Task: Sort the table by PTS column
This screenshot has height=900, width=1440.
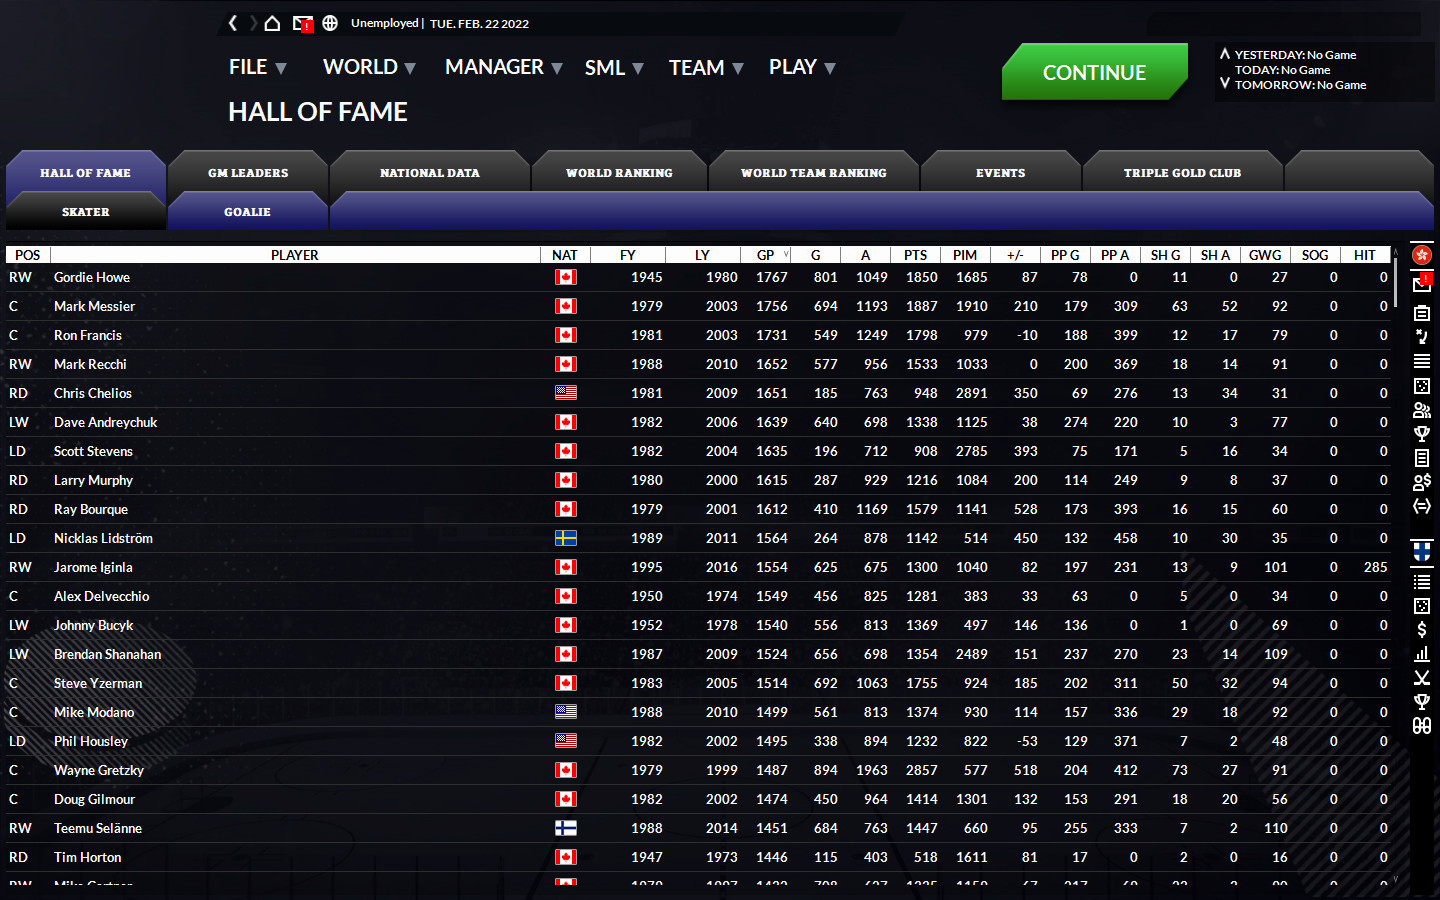Action: point(915,255)
